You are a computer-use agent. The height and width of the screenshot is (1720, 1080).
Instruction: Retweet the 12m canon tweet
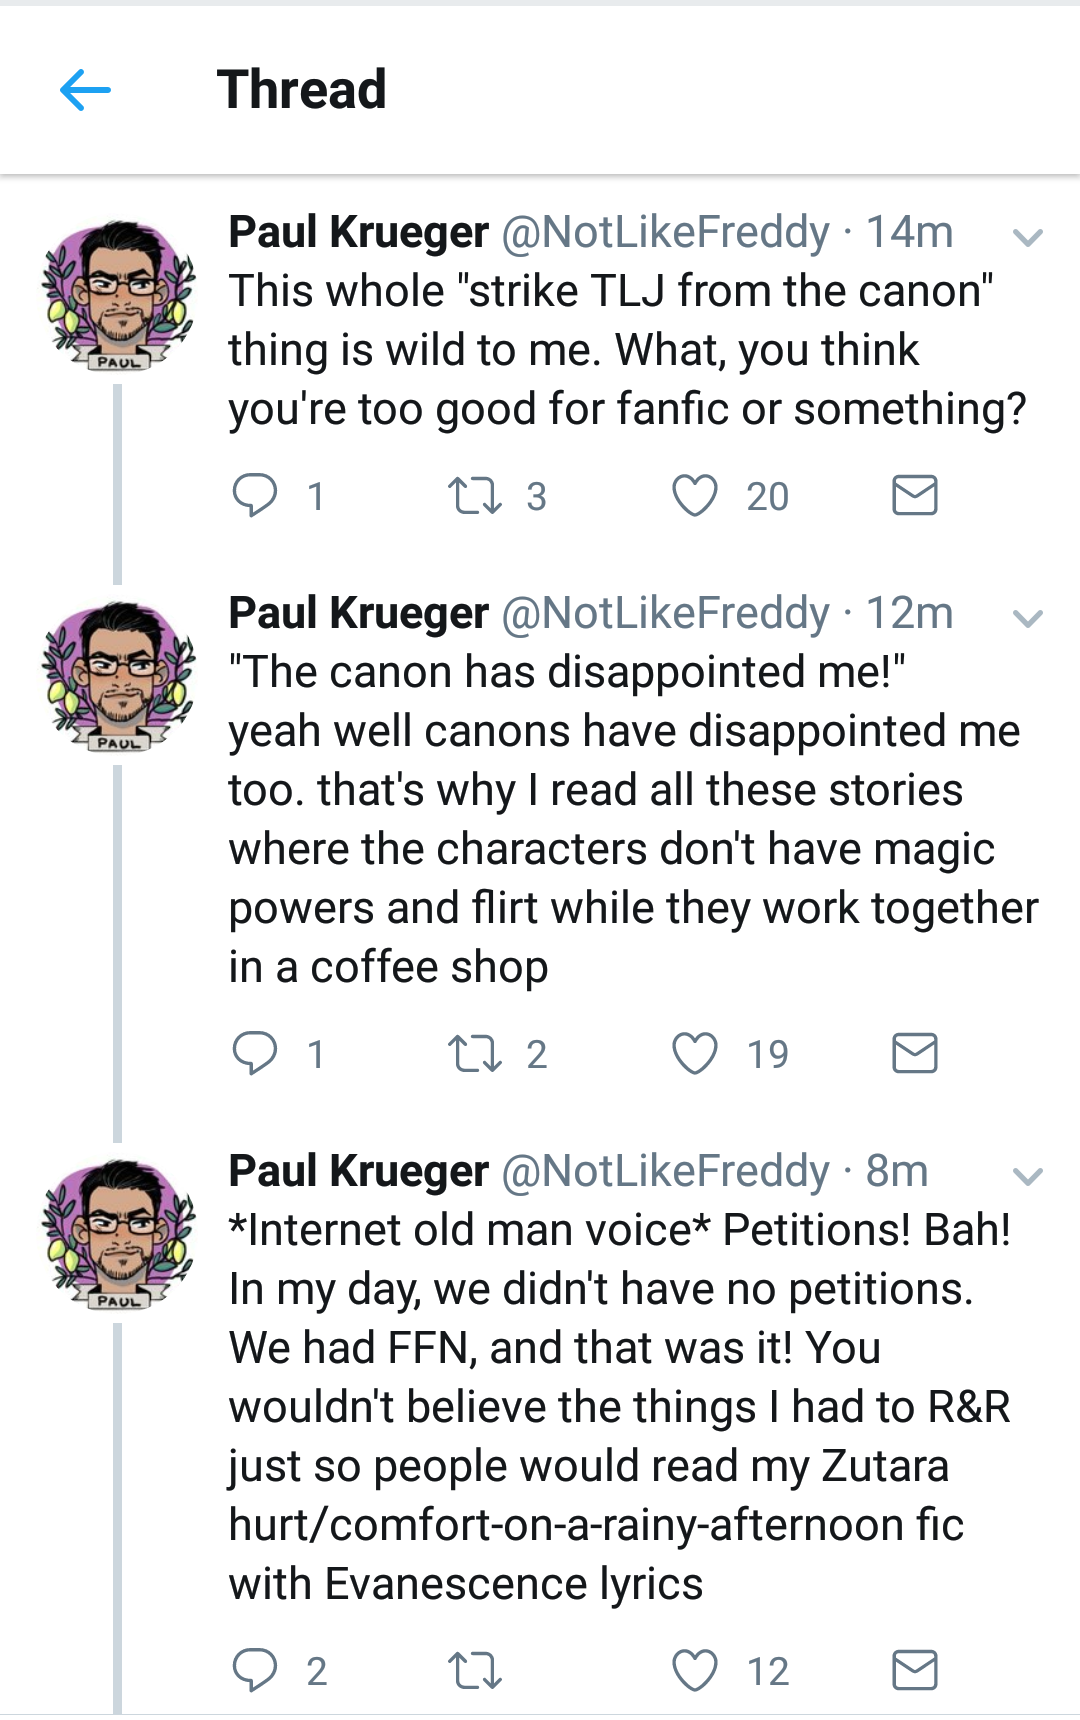[x=475, y=1054]
